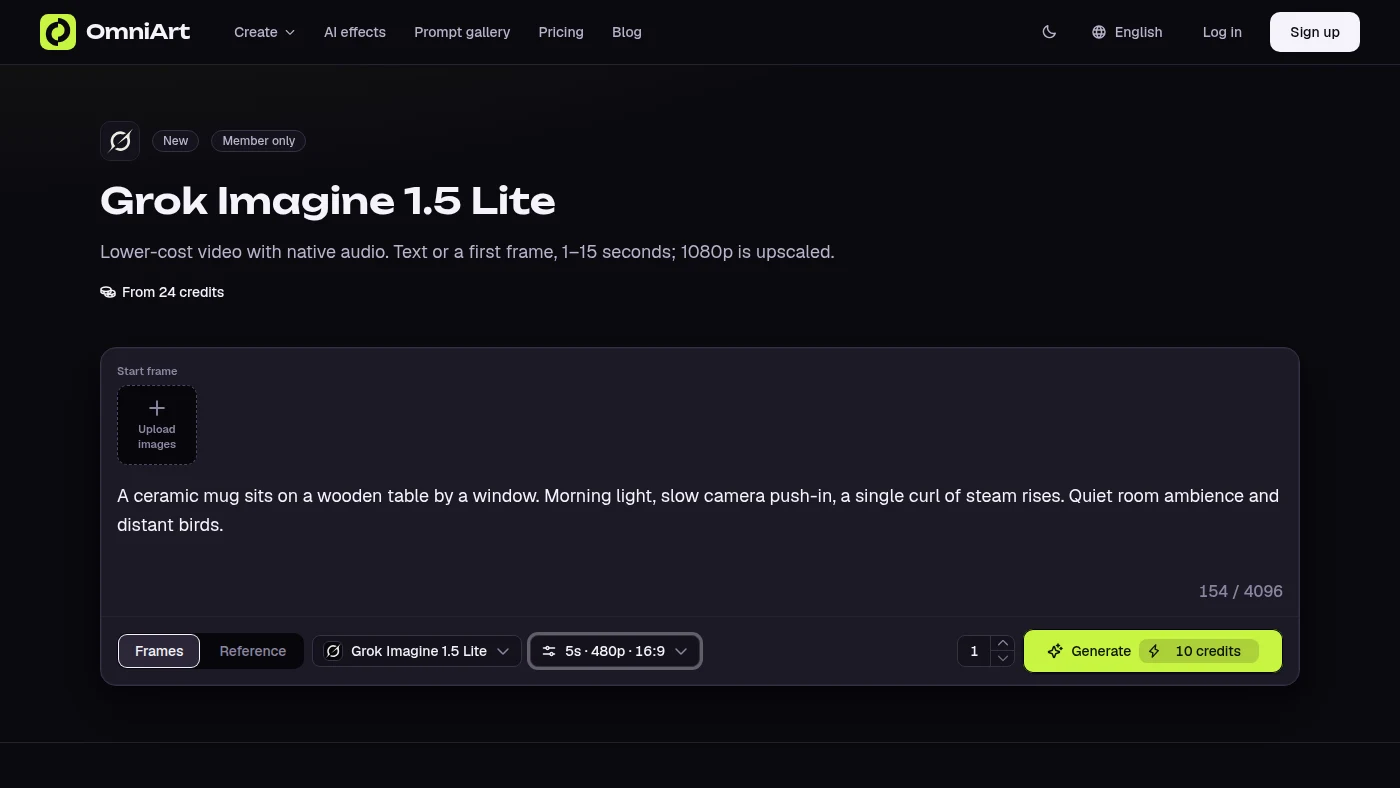Switch to the Reference mode
This screenshot has height=788, width=1400.
[253, 651]
